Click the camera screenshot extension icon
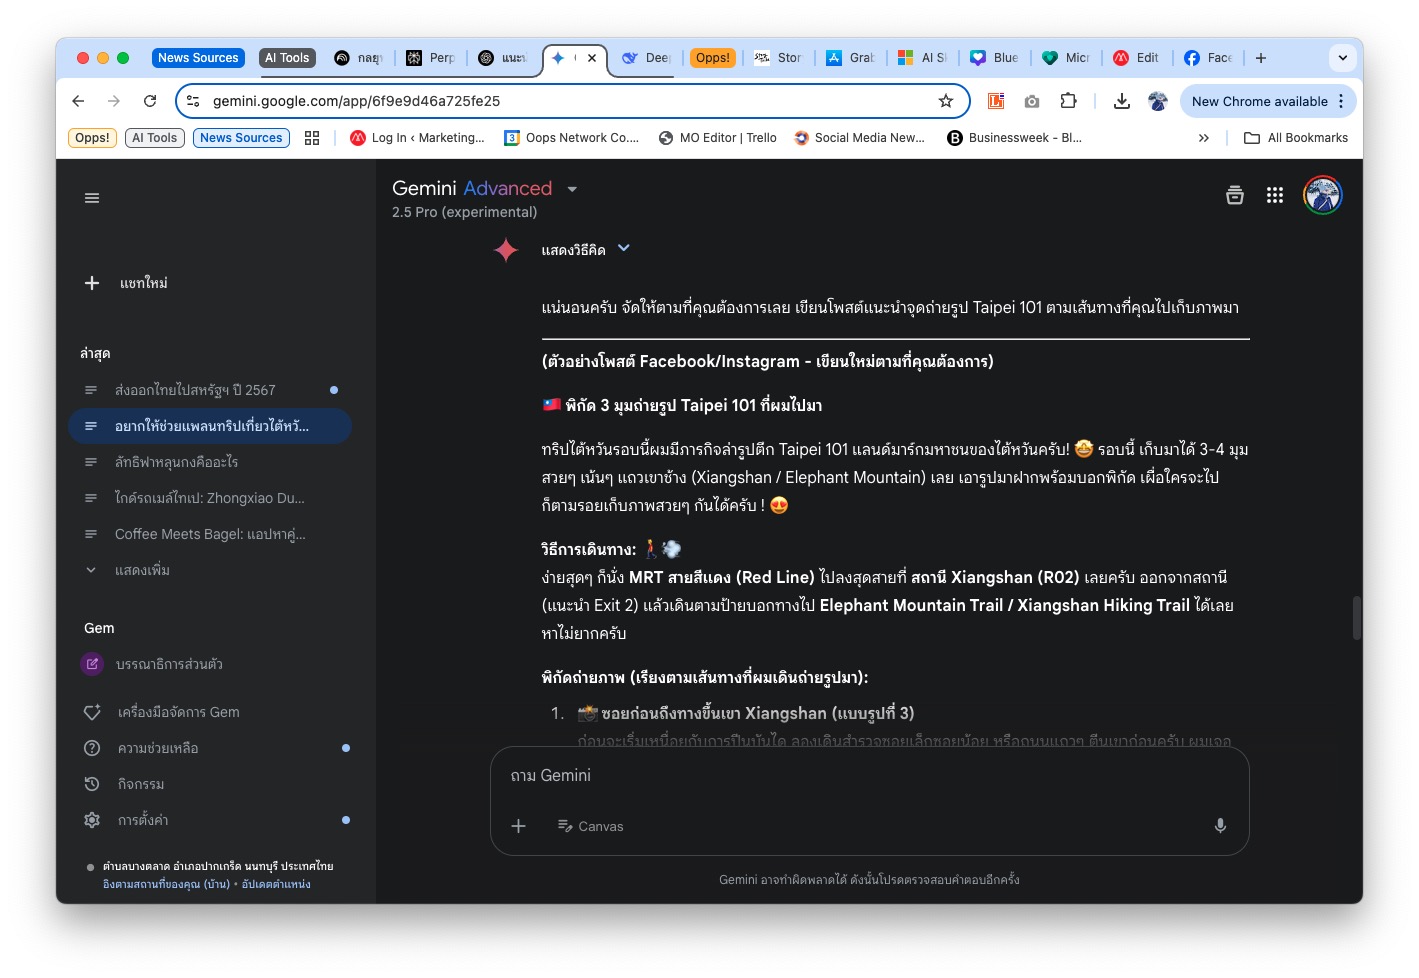 pyautogui.click(x=1032, y=101)
